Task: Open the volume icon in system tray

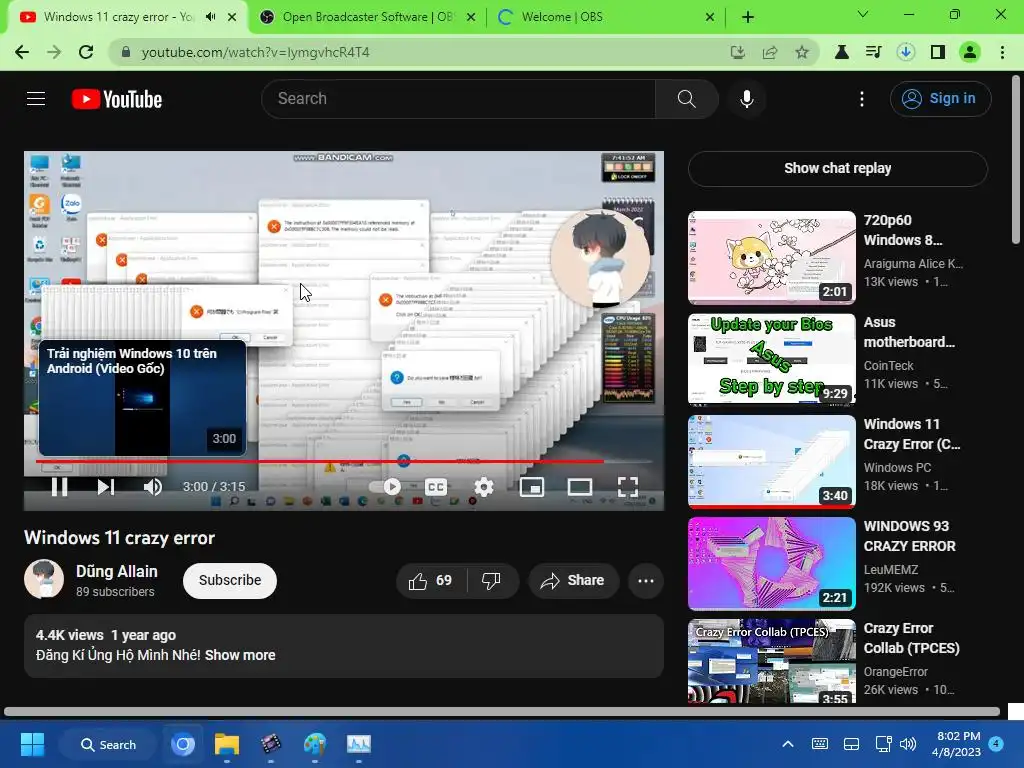Action: click(x=908, y=744)
